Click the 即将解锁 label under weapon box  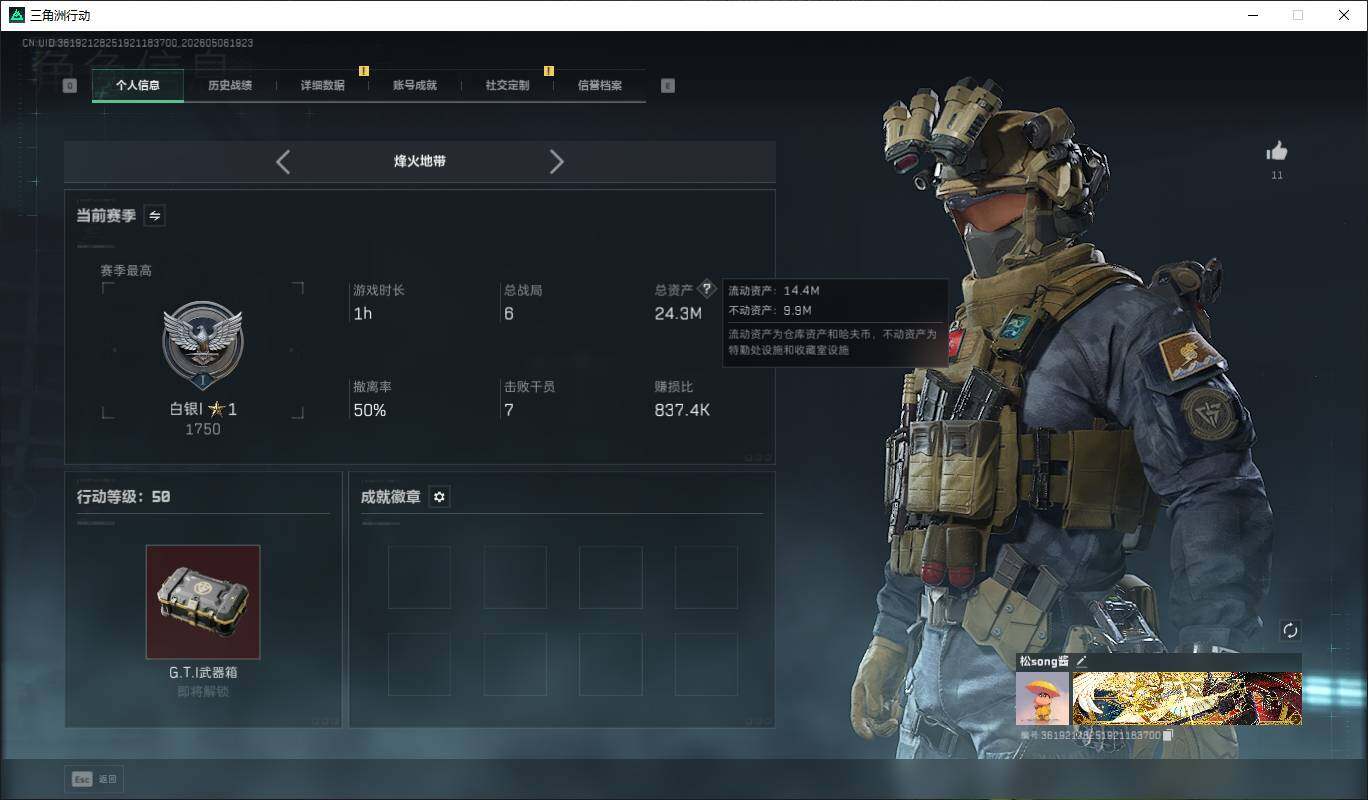(203, 691)
